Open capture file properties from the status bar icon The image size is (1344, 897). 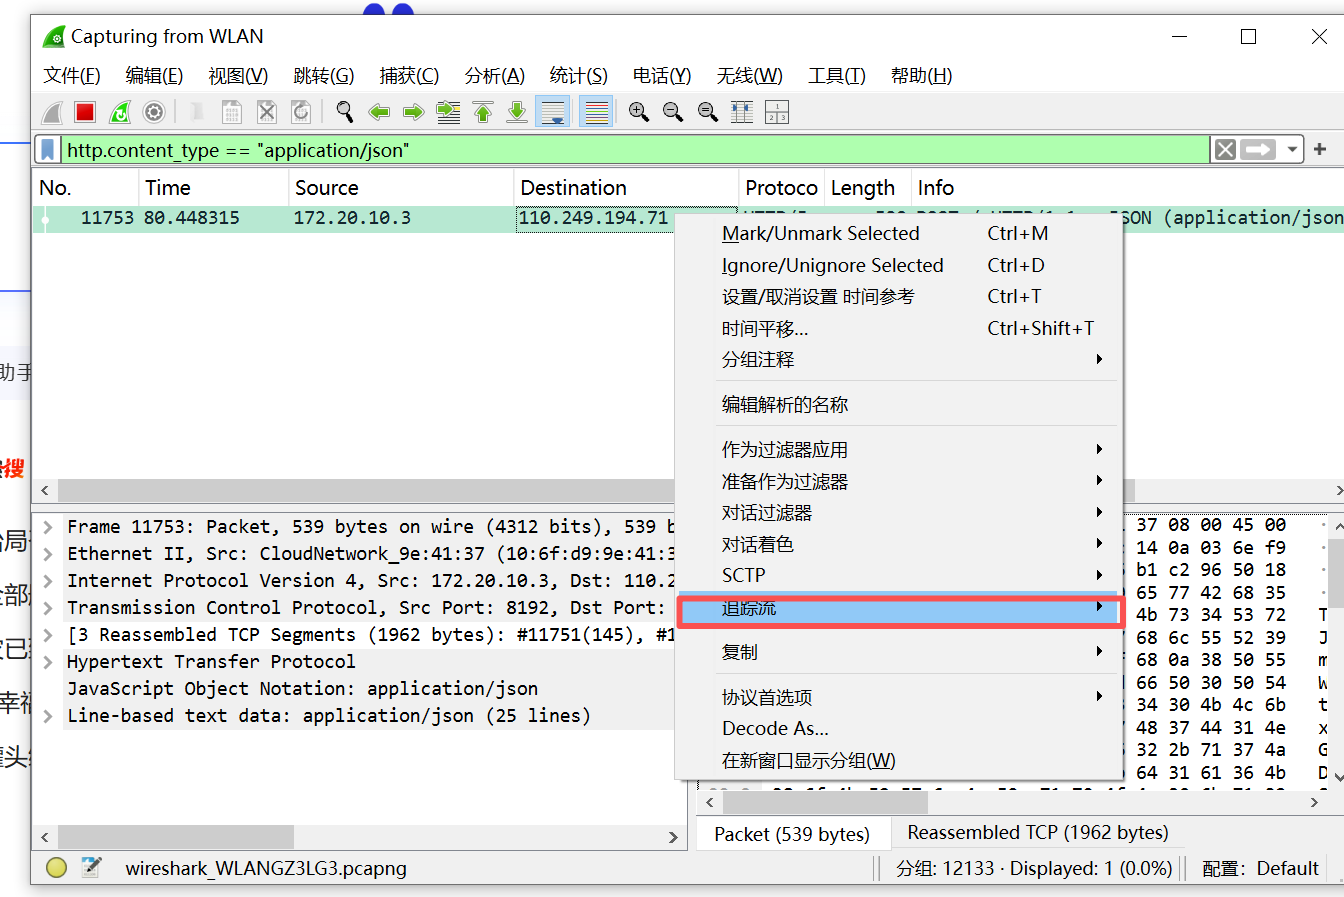(x=91, y=868)
